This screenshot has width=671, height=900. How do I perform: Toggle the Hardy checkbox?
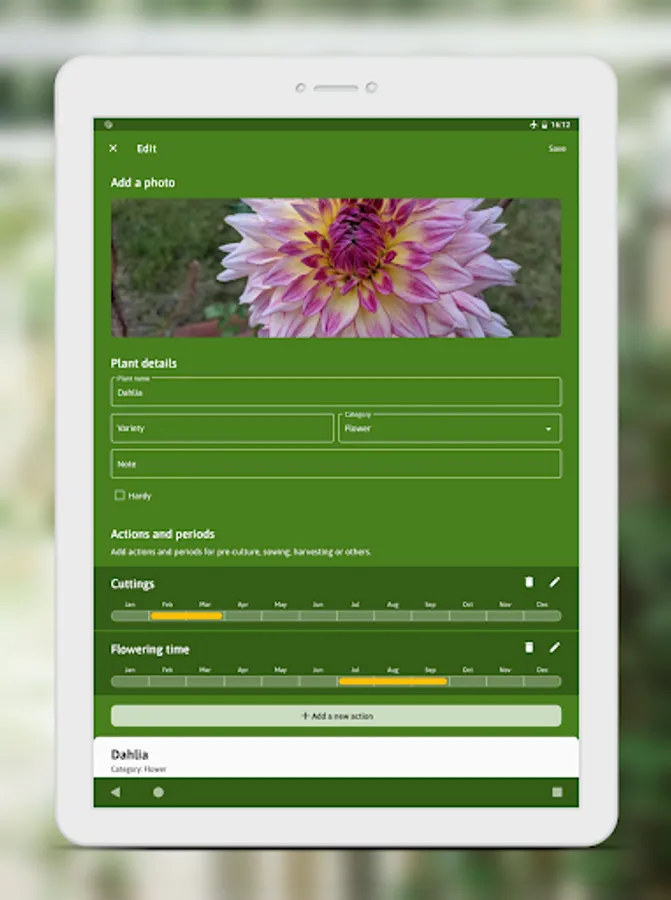(119, 495)
